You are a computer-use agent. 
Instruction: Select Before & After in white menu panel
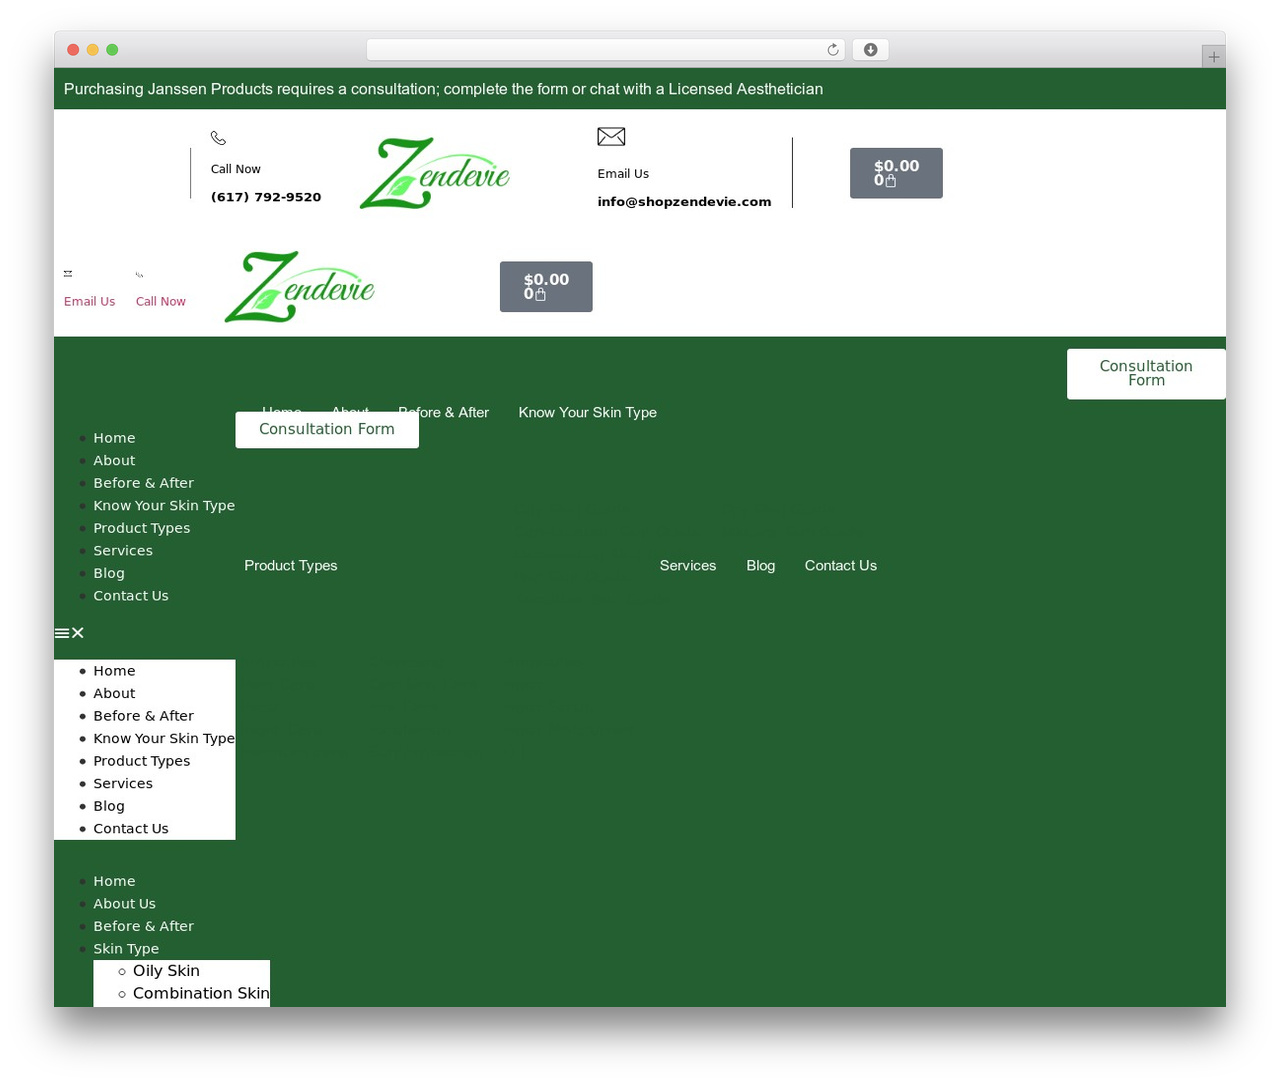(143, 716)
